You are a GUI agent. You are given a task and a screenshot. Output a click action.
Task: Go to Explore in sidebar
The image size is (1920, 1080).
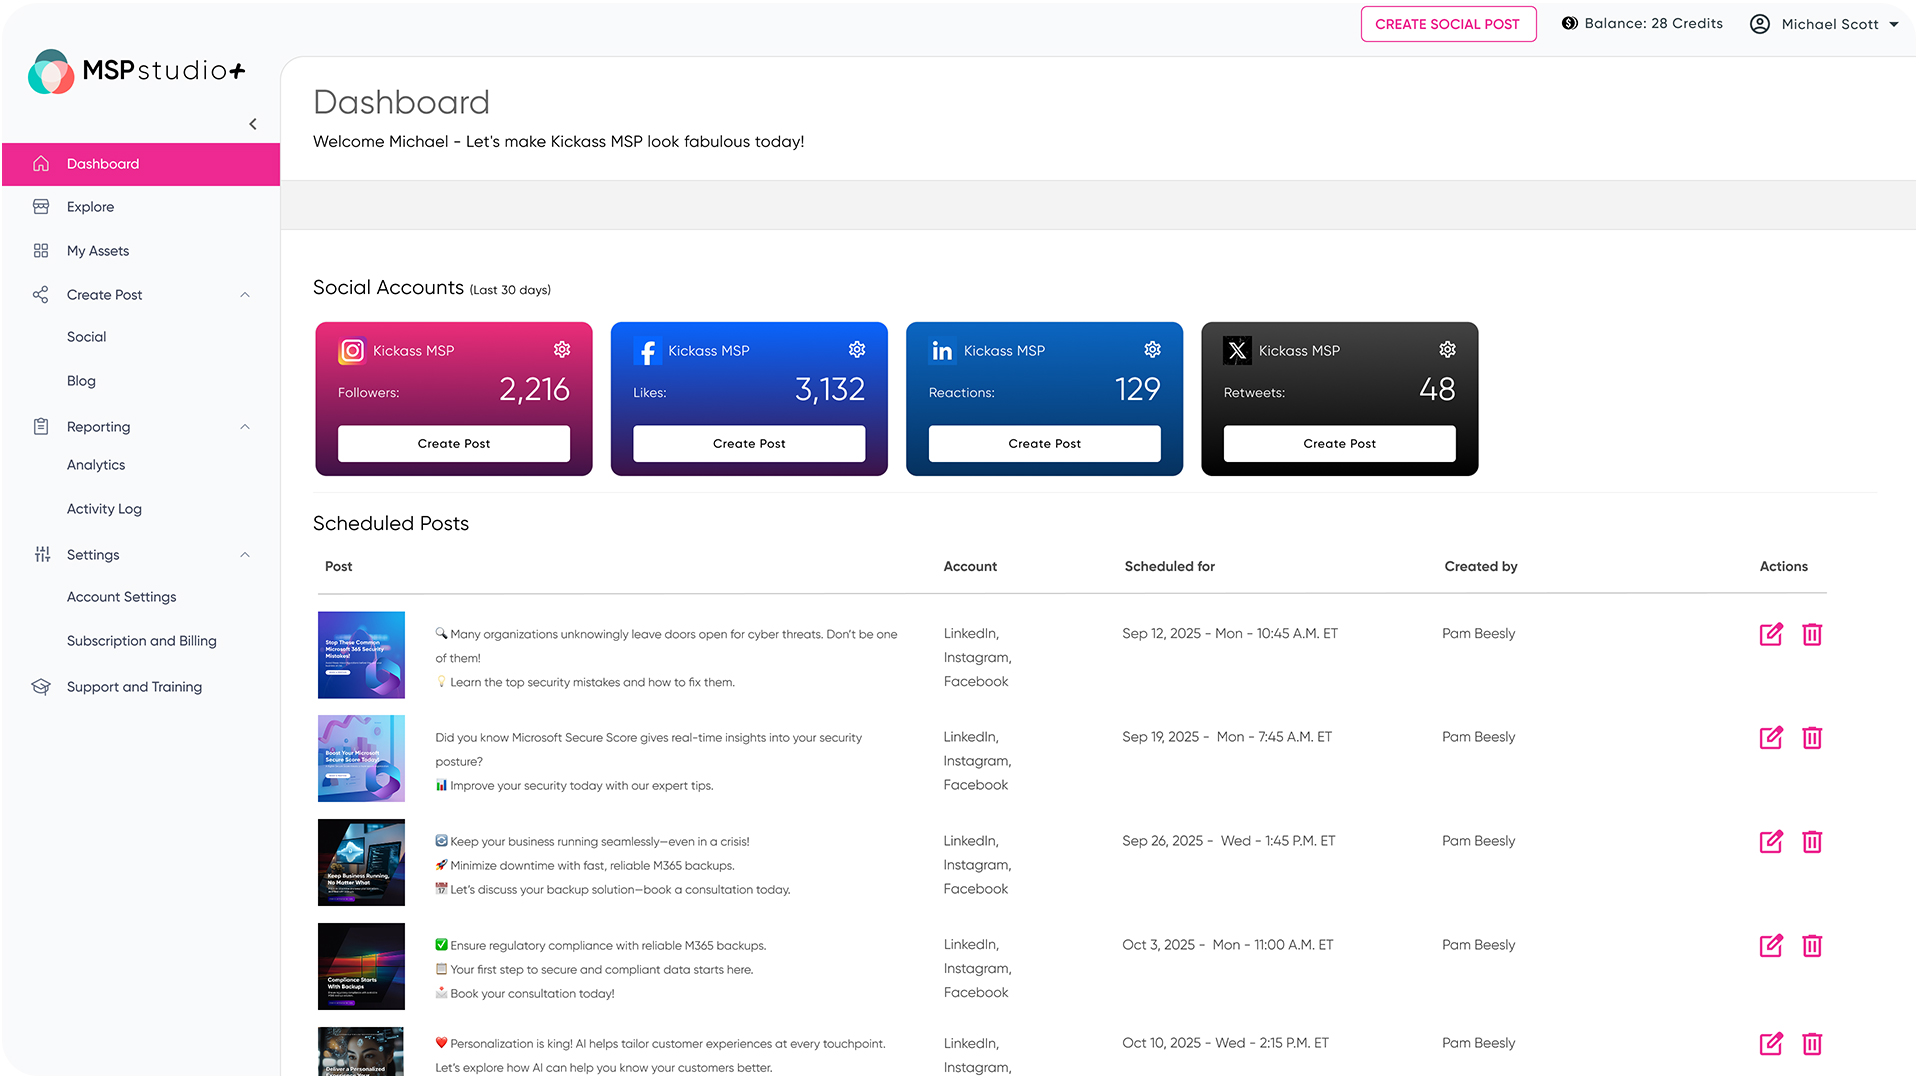91,207
